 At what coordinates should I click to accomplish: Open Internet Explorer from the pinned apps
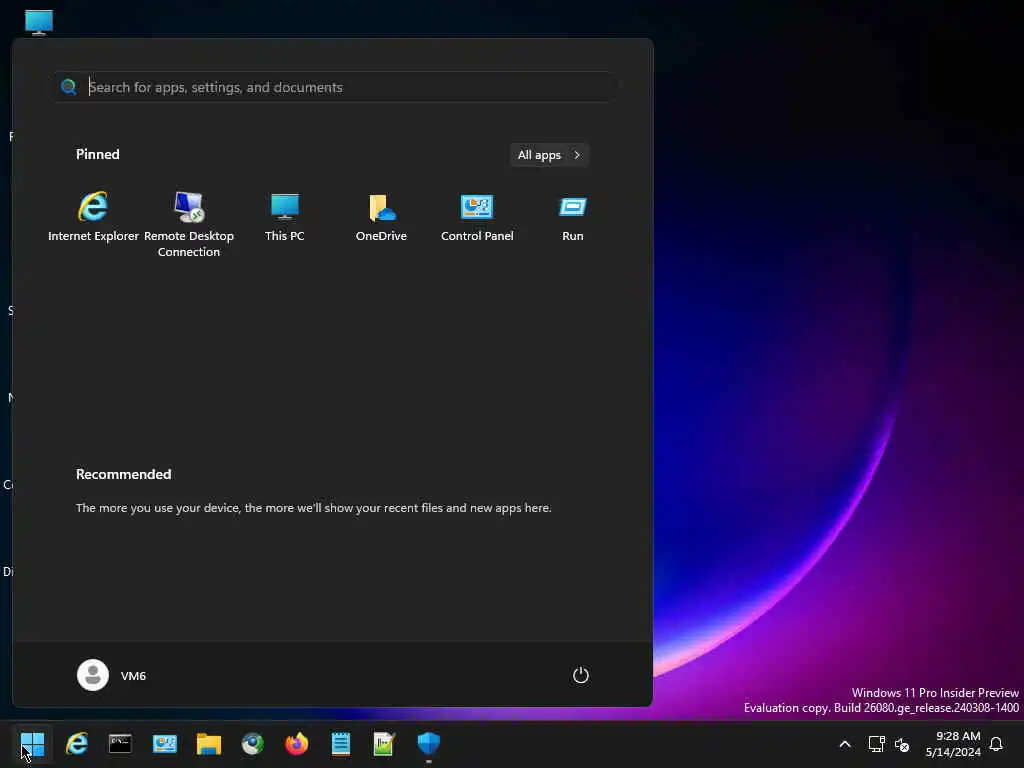[x=93, y=217]
